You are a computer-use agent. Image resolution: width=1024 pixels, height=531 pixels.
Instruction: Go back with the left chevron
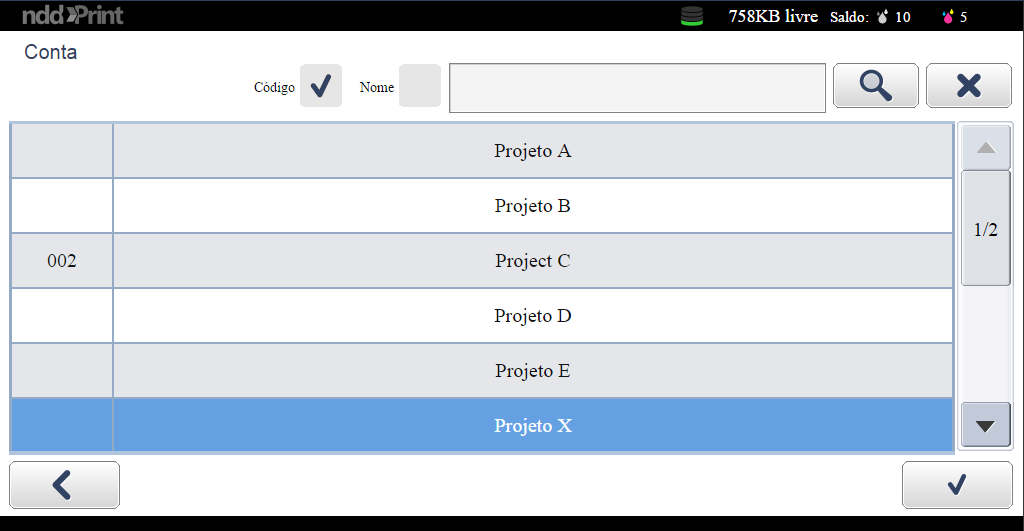tap(64, 485)
